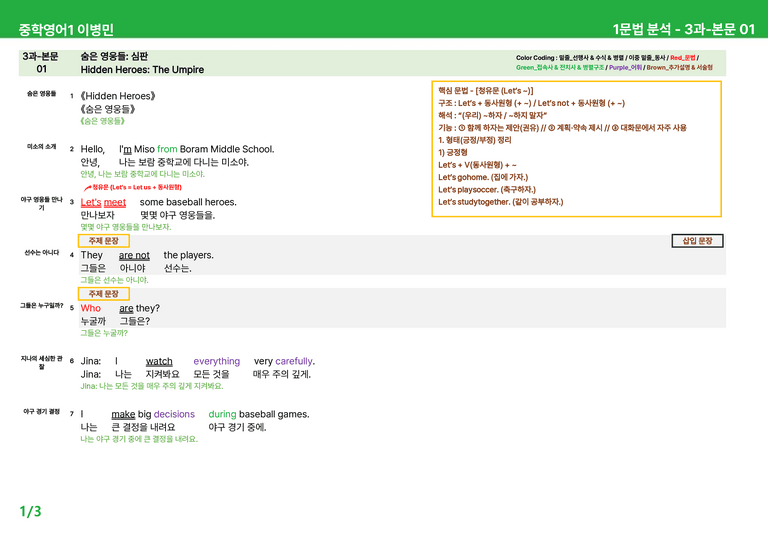
Task: Click 'some baseball heroes.' phrase
Action: [x=188, y=202]
